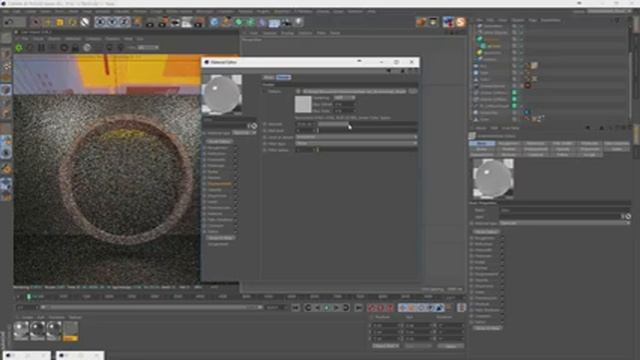The image size is (640, 360).
Task: Click the Attribute Manager material preview sphere
Action: coord(493,179)
